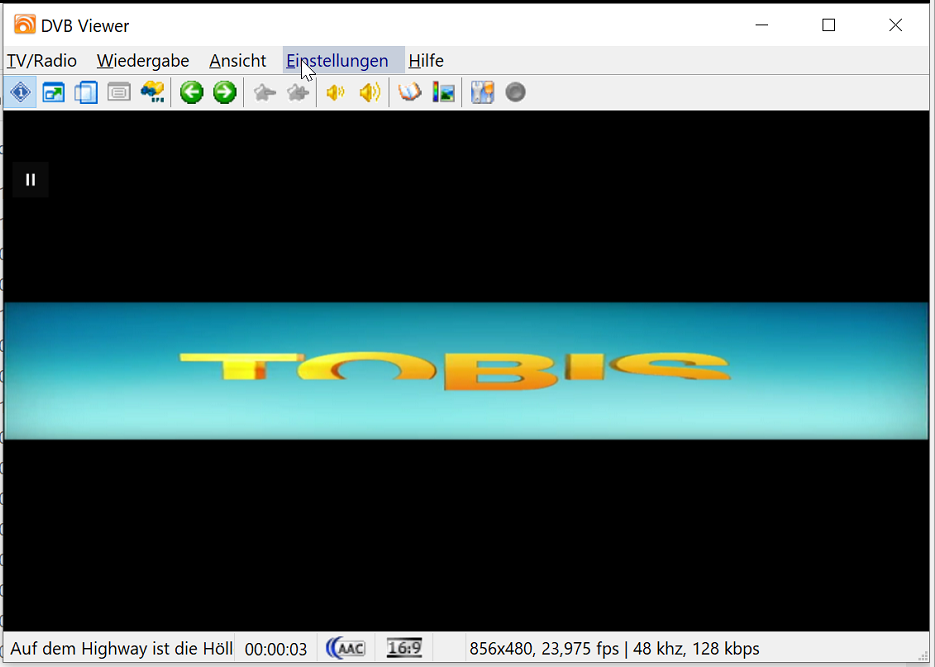Open the picture settings color icon
This screenshot has width=935, height=667.
443,93
